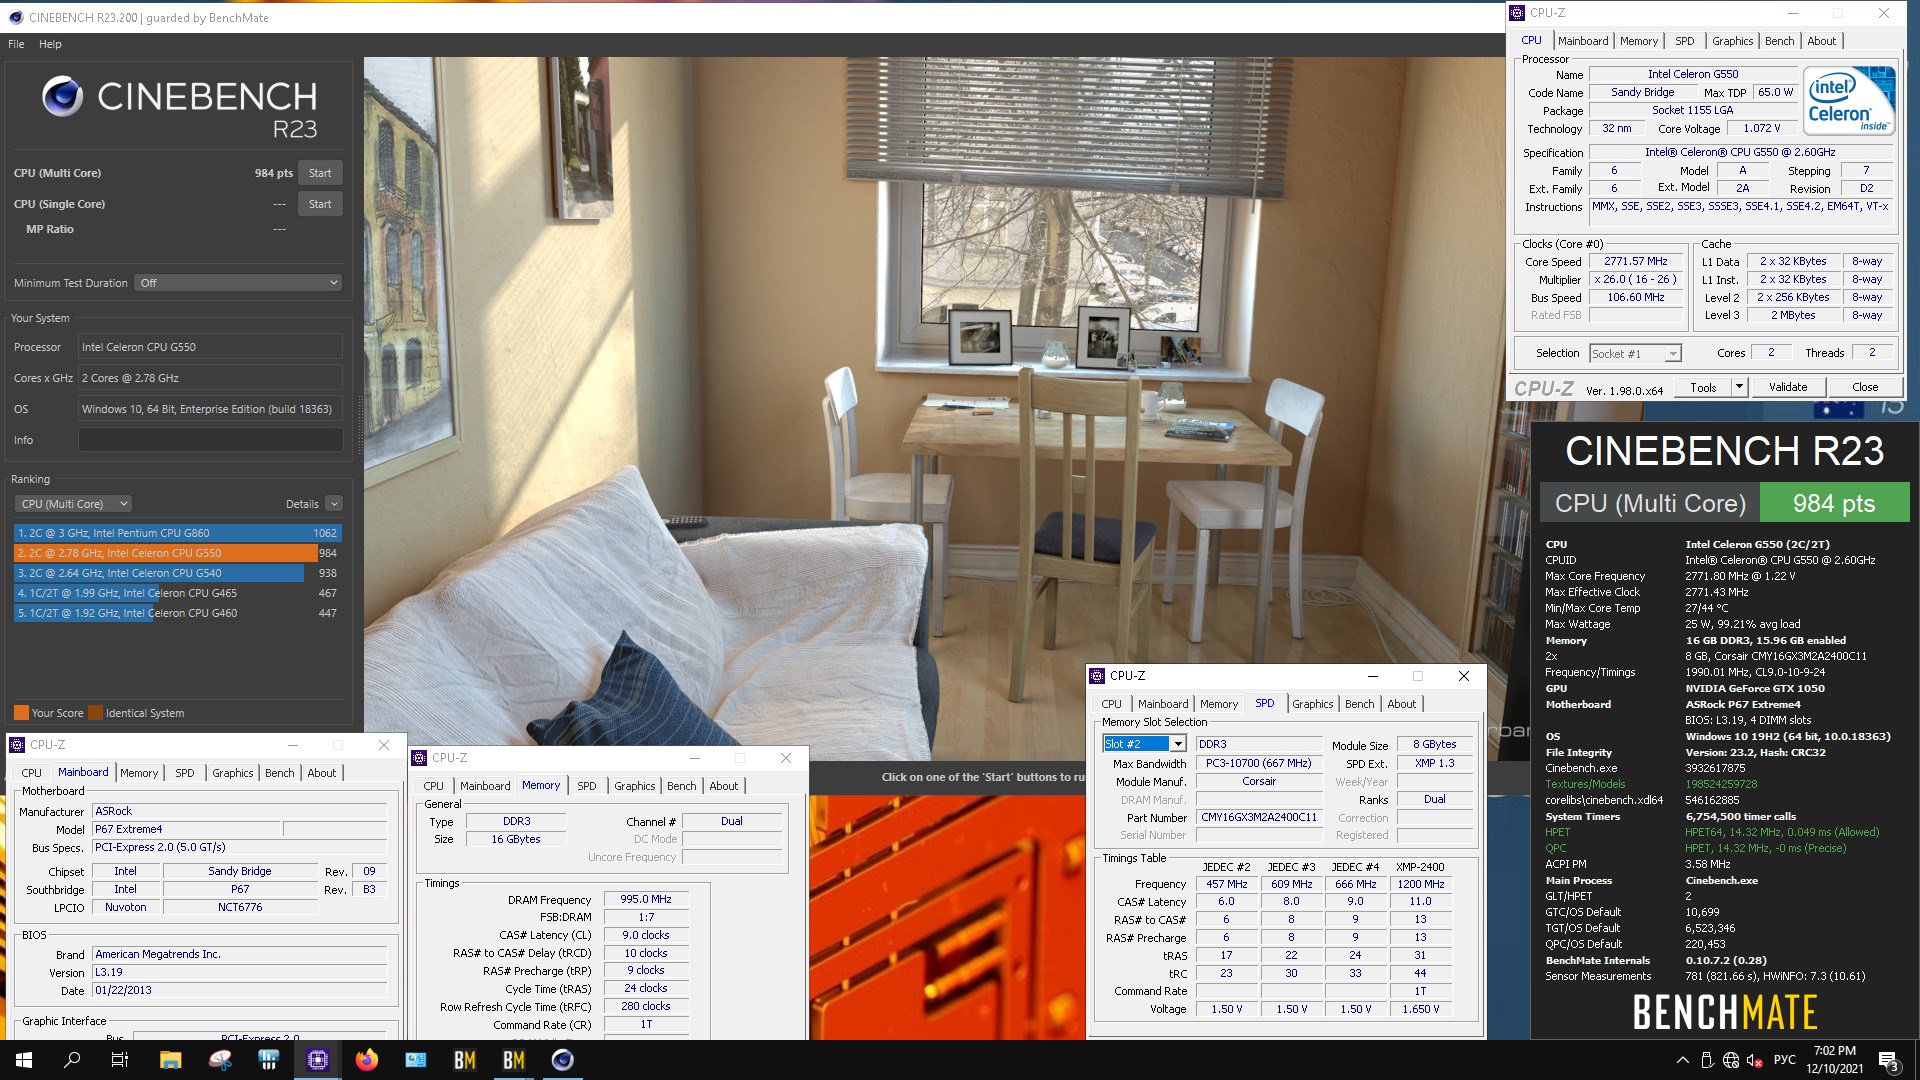1920x1080 pixels.
Task: Click the CPU-Z Memory window title icon
Action: point(420,758)
